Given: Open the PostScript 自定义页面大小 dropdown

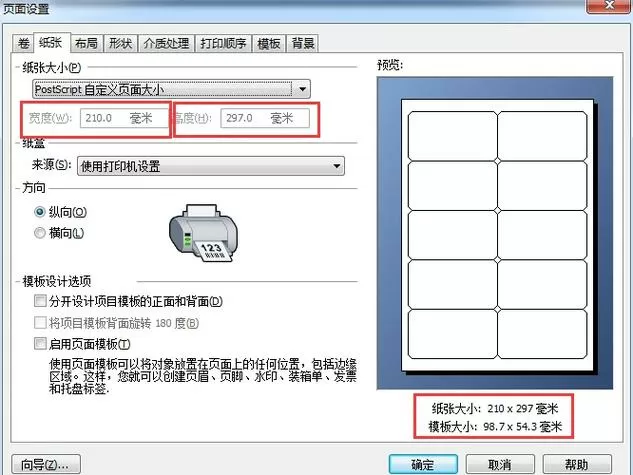Looking at the screenshot, I should tap(171, 89).
